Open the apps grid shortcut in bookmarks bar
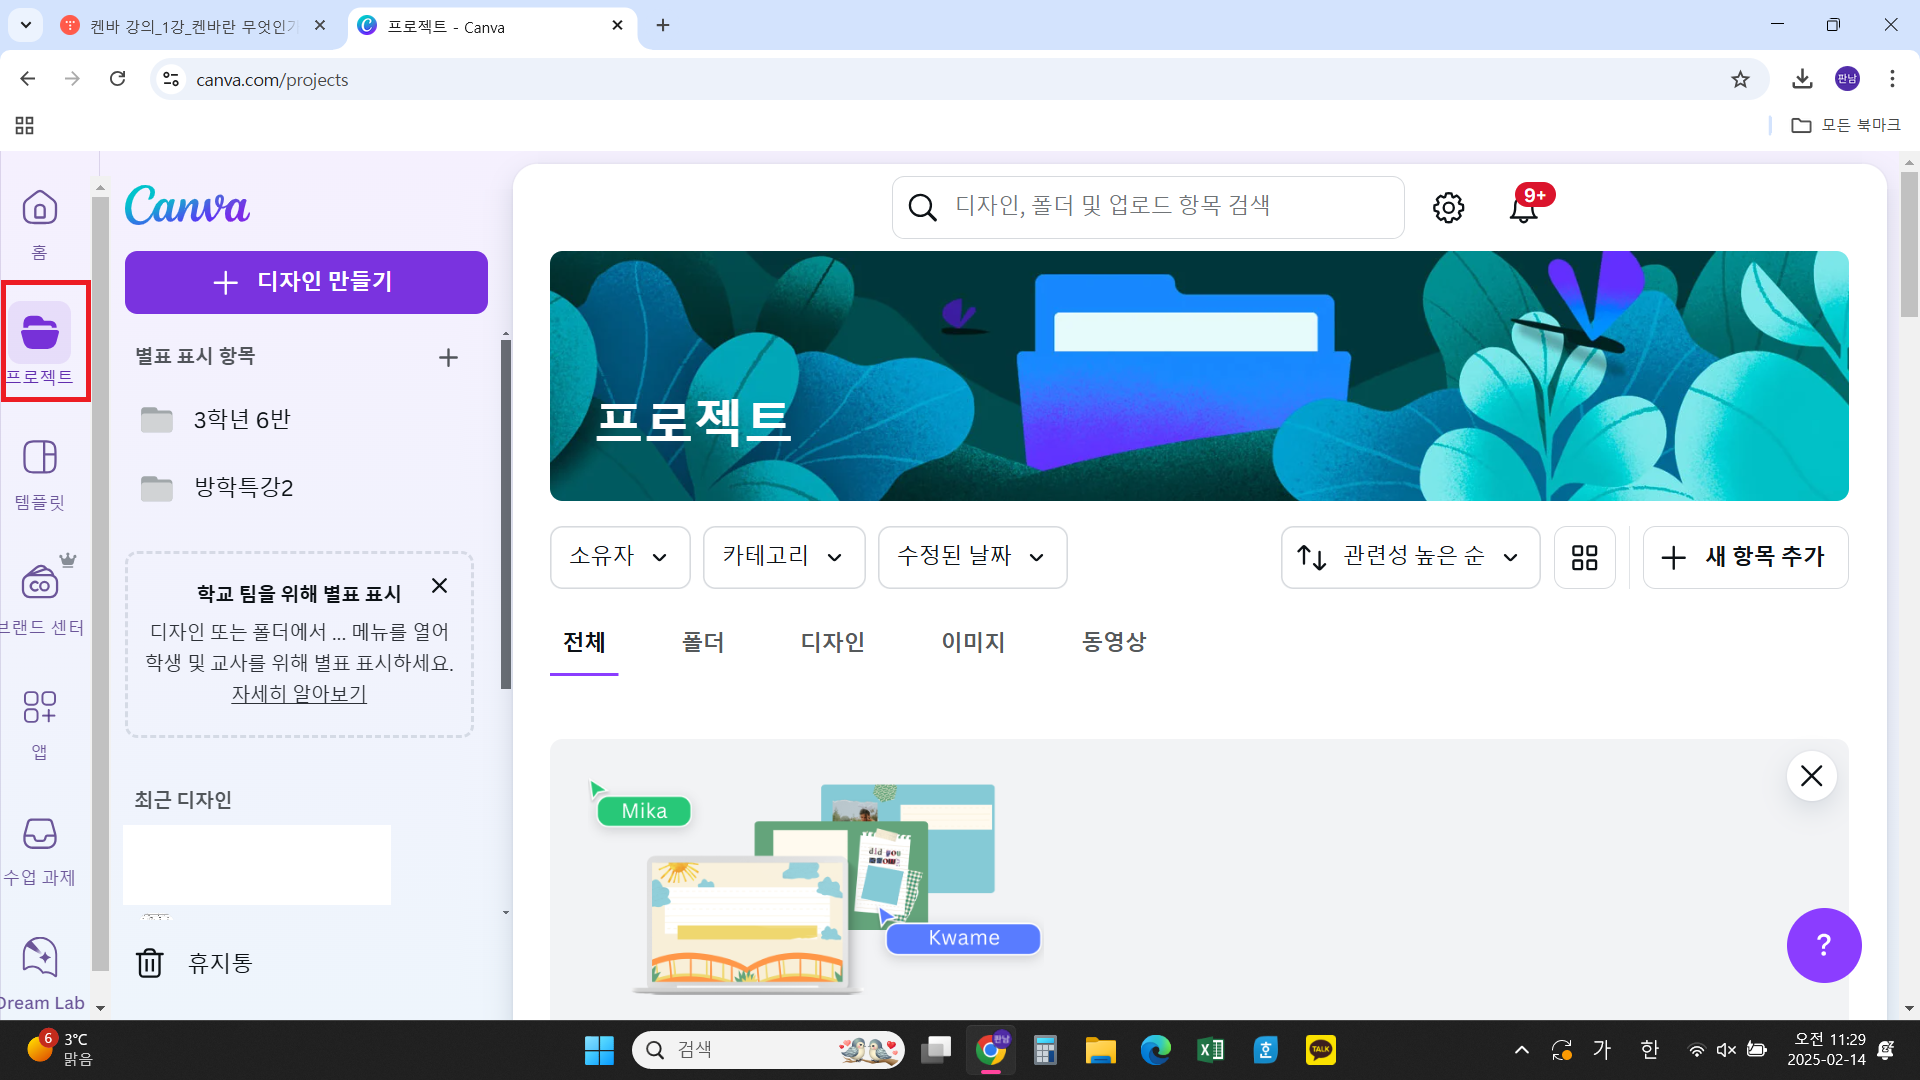This screenshot has height=1080, width=1920. tap(25, 125)
